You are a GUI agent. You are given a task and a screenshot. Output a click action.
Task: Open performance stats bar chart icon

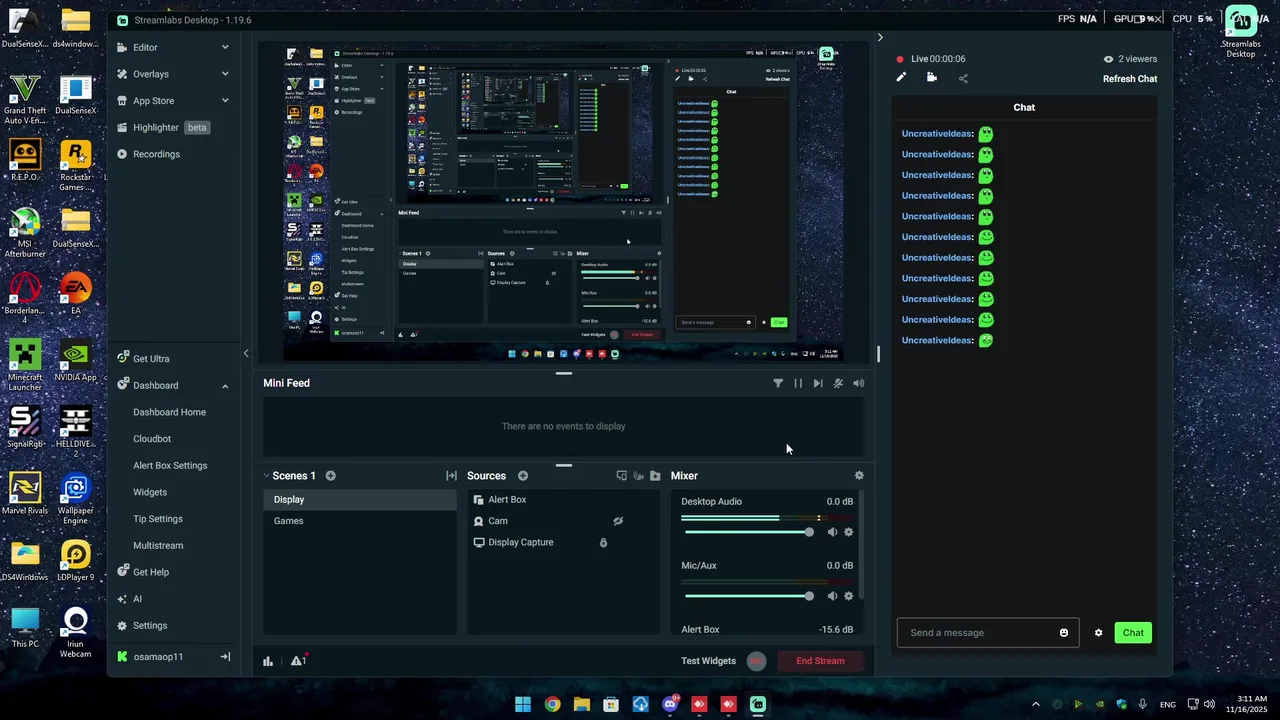[268, 661]
